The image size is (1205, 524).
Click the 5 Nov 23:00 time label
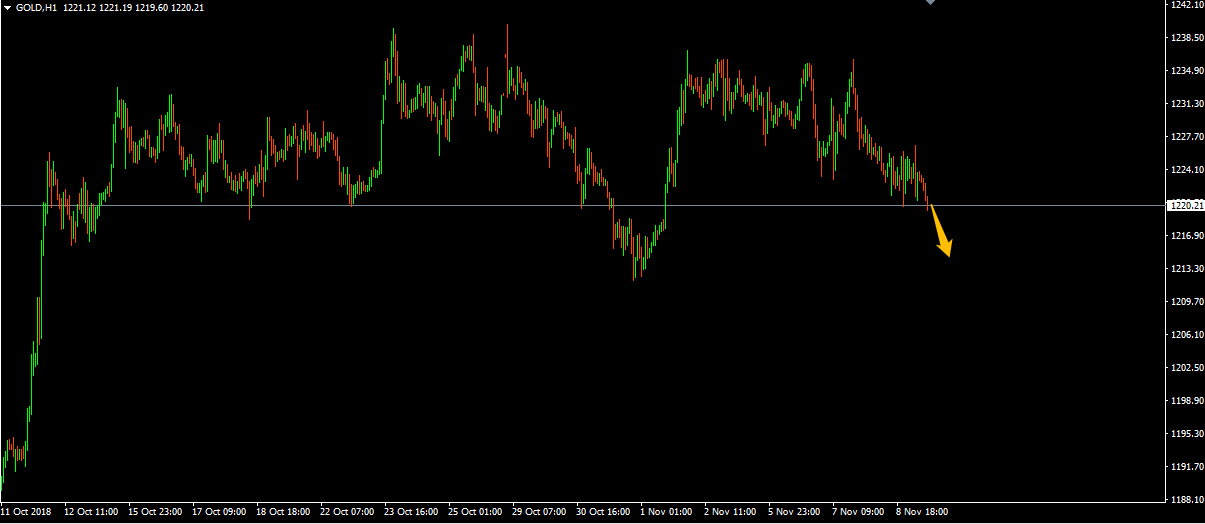(794, 512)
